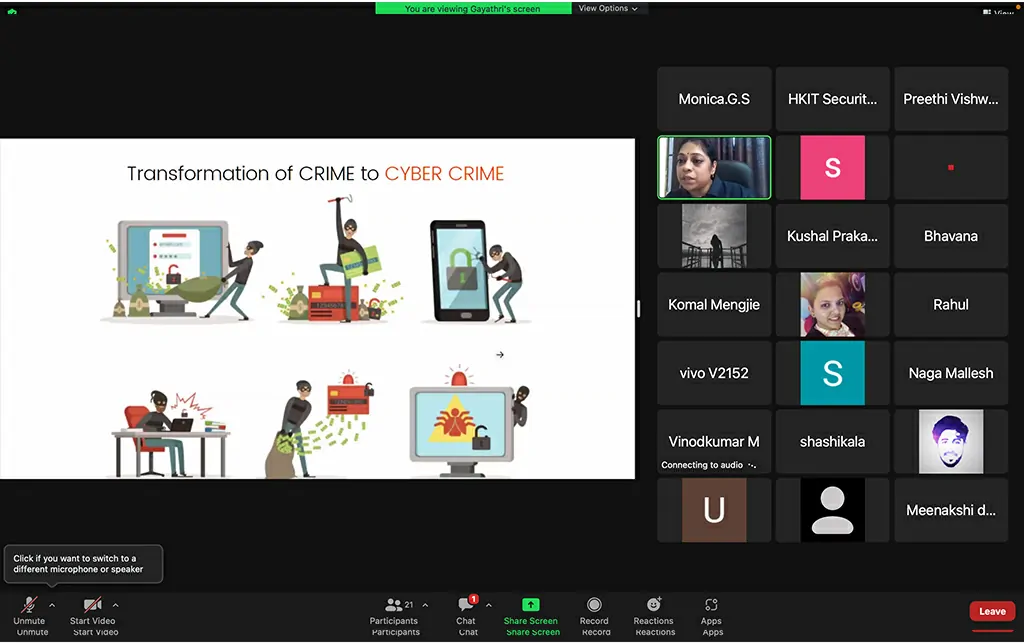Select Naga Mallesh participant tile
1024x643 pixels.
(x=951, y=373)
